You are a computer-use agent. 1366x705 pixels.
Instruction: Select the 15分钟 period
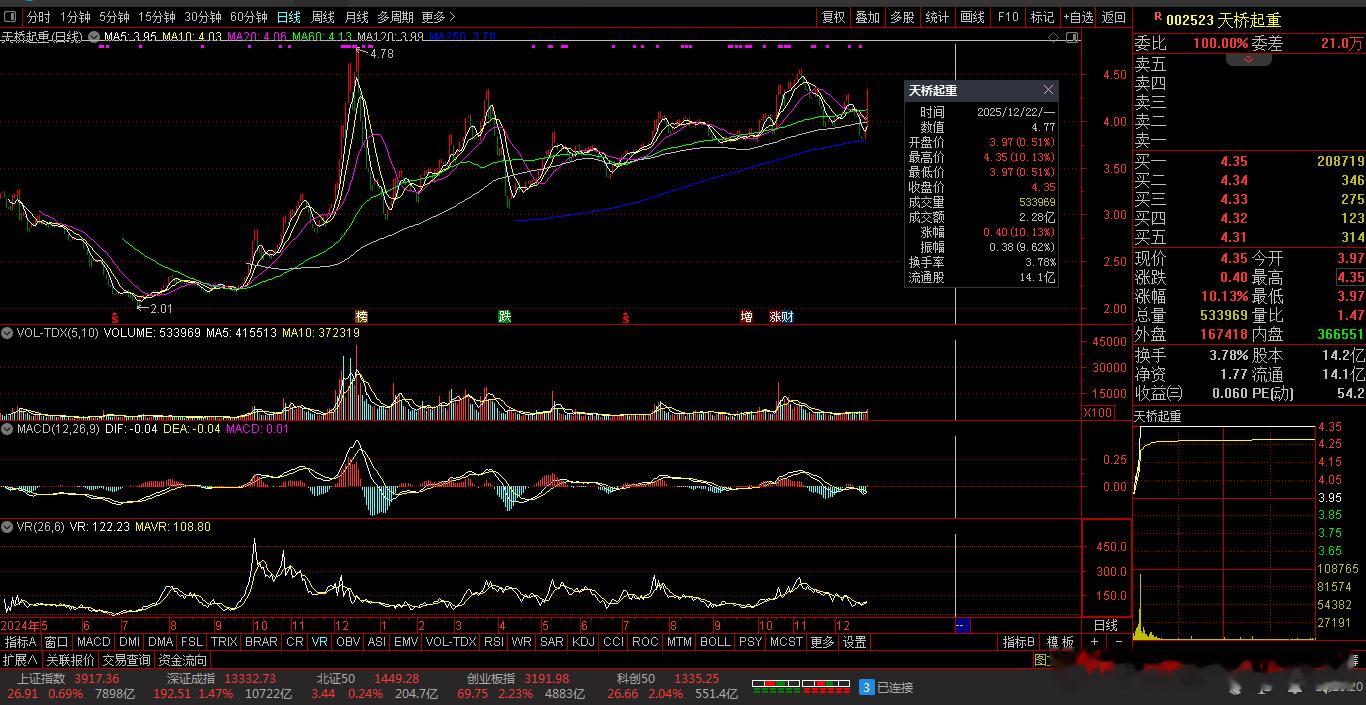pos(157,17)
